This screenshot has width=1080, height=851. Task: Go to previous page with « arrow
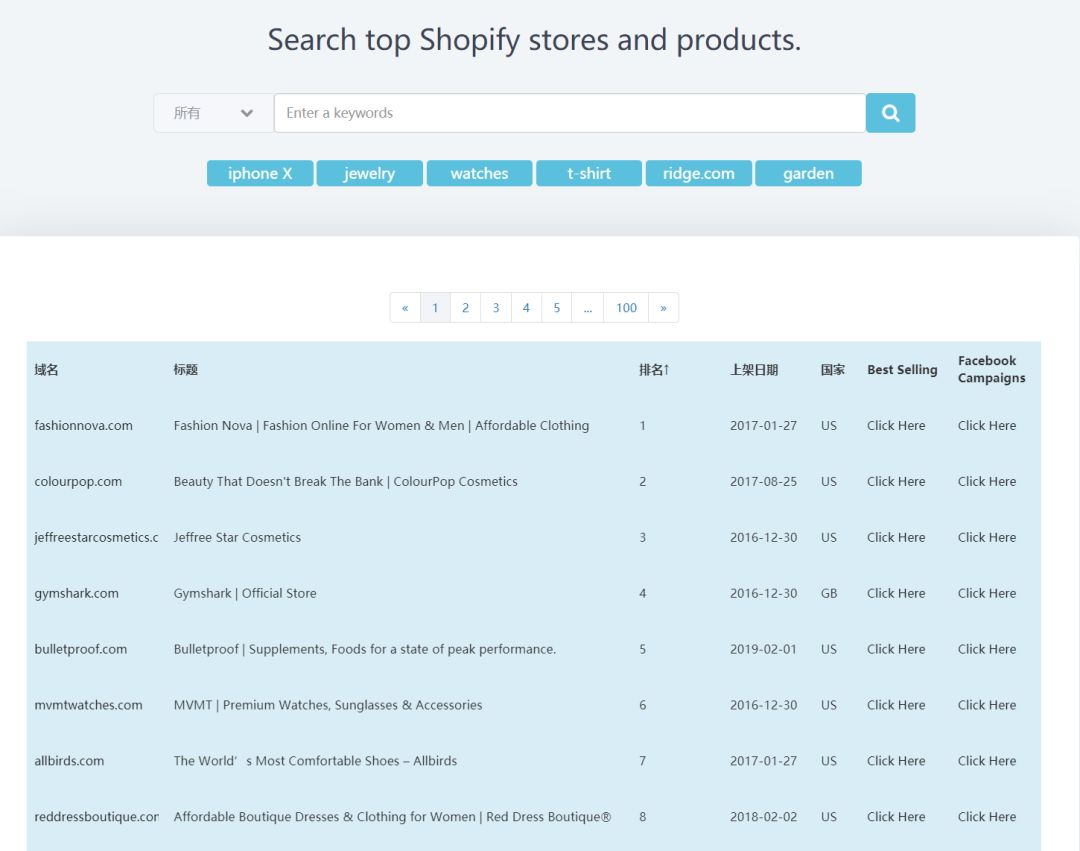(x=405, y=308)
